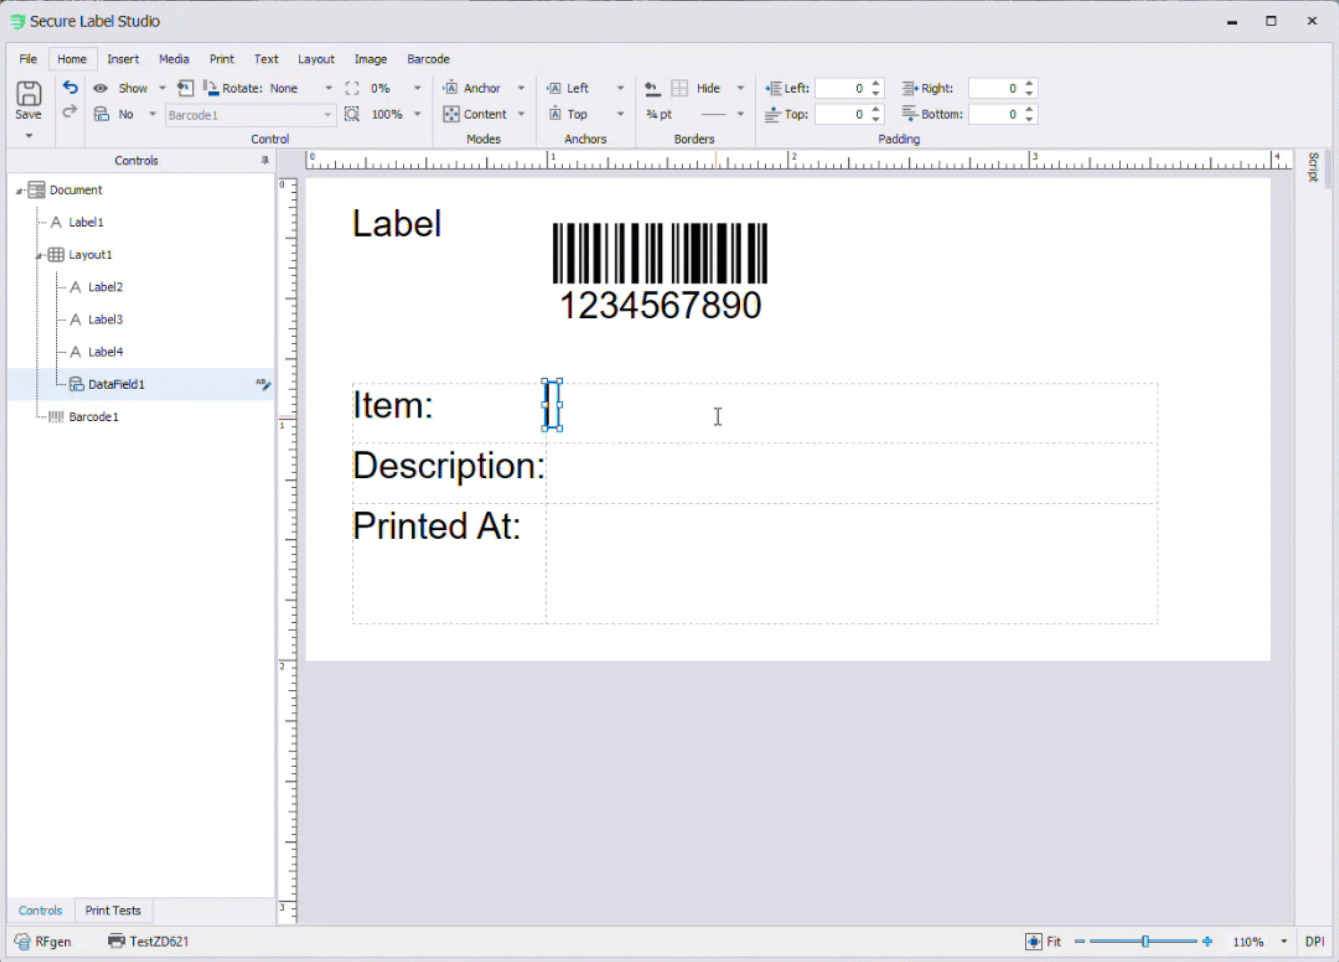This screenshot has height=962, width=1339.
Task: Click the rename pencil icon on DataField1 row
Action: (263, 384)
